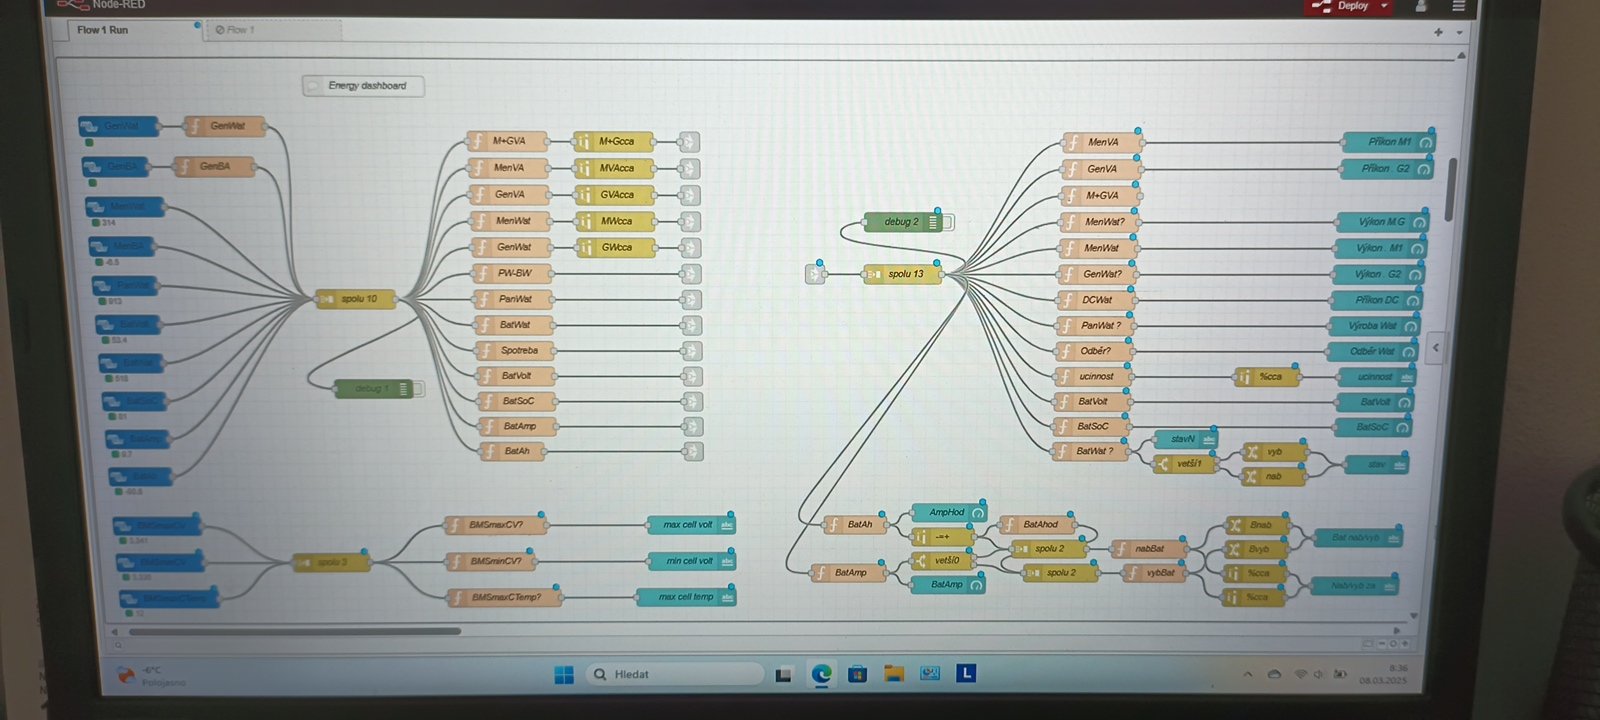Select the spolu 3 join node
Image resolution: width=1600 pixels, height=720 pixels.
[331, 563]
